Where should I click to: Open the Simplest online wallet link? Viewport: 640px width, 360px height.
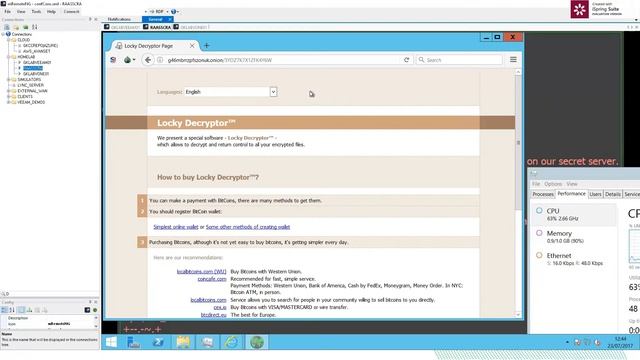(176, 227)
